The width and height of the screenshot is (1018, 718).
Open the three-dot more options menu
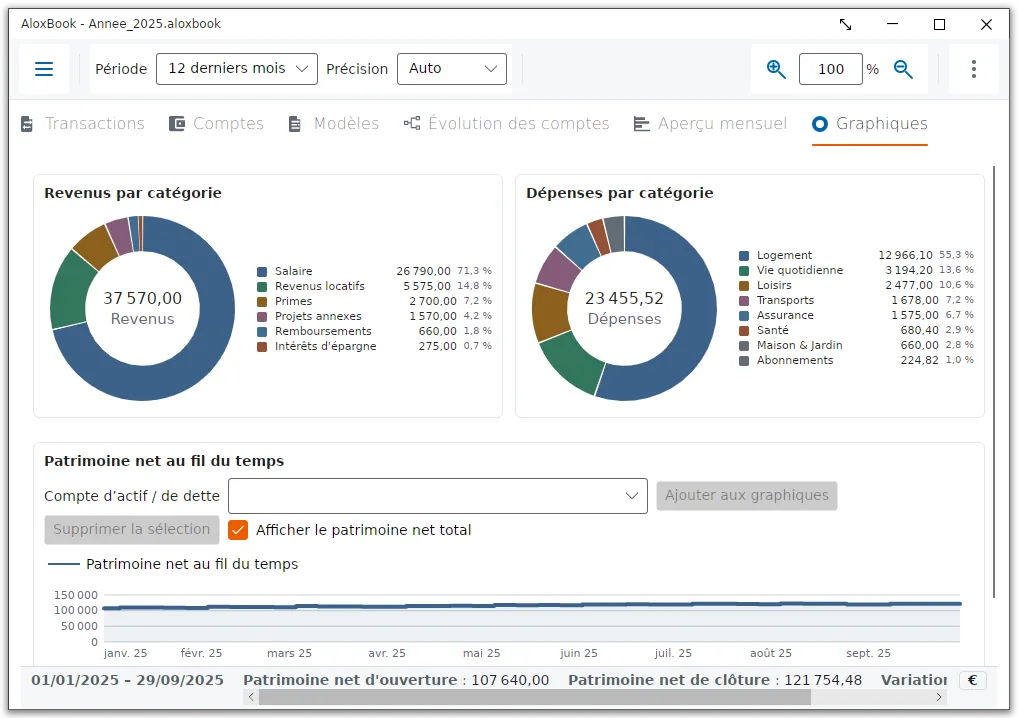pos(973,69)
